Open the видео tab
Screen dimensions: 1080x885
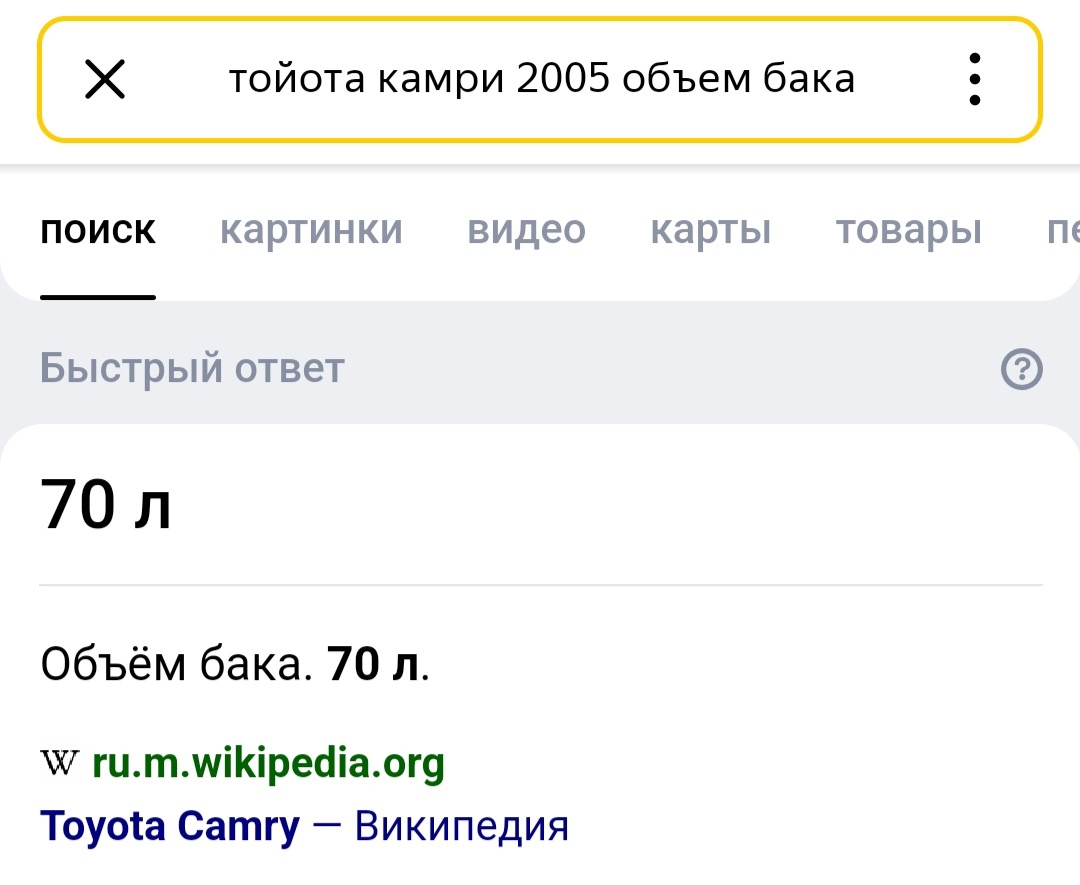pos(526,231)
